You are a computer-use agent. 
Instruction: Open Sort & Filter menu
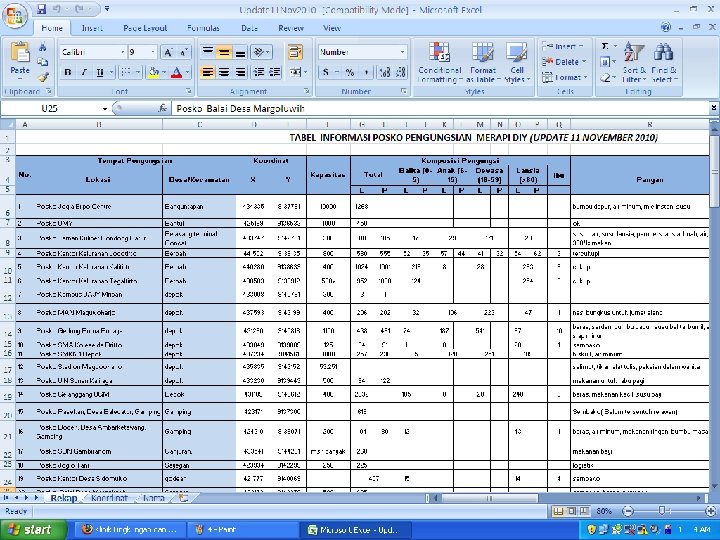[x=634, y=62]
